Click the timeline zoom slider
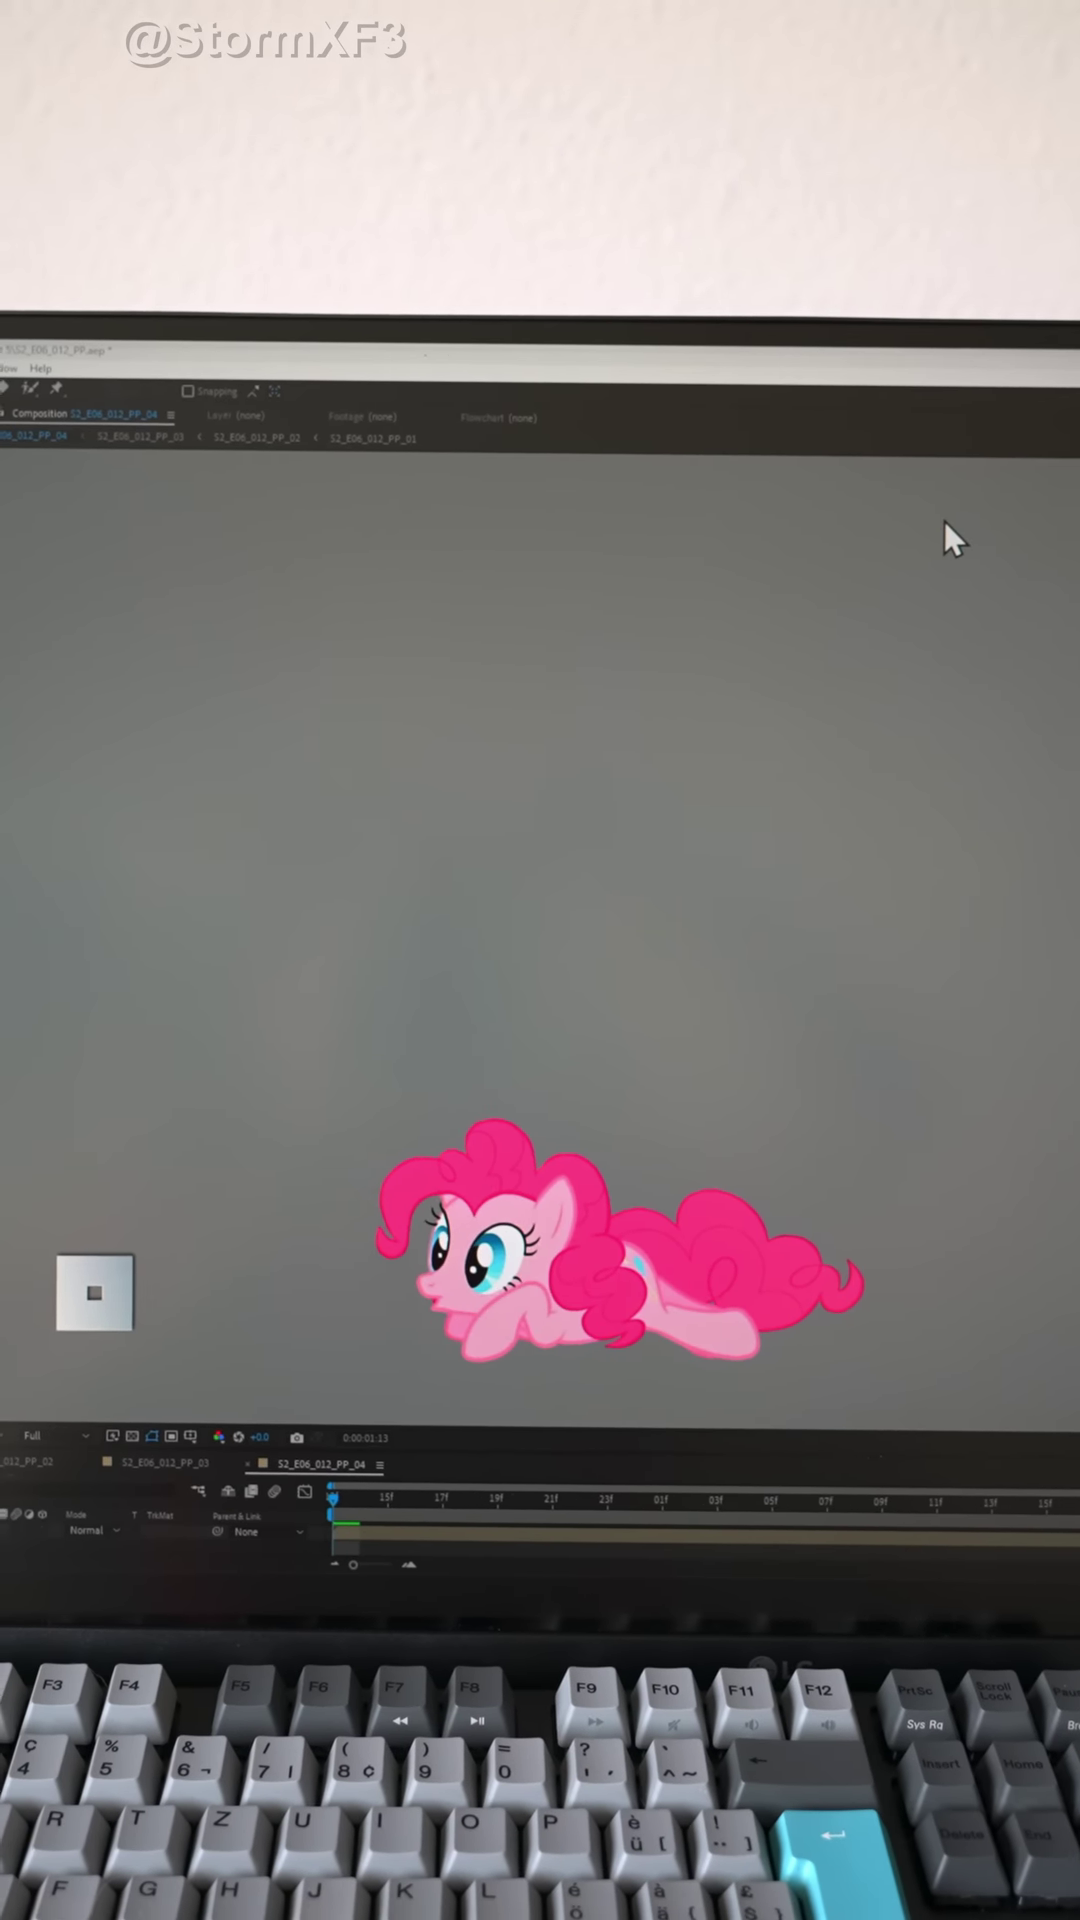 pos(353,1565)
